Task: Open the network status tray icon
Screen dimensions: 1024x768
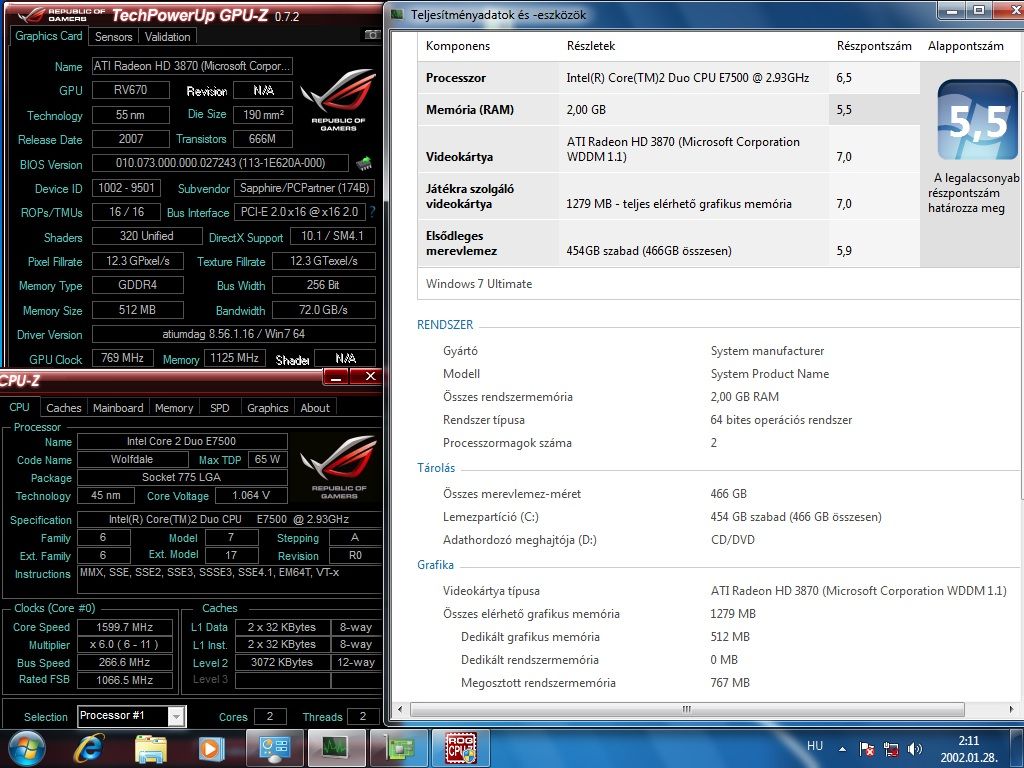Action: [891, 749]
